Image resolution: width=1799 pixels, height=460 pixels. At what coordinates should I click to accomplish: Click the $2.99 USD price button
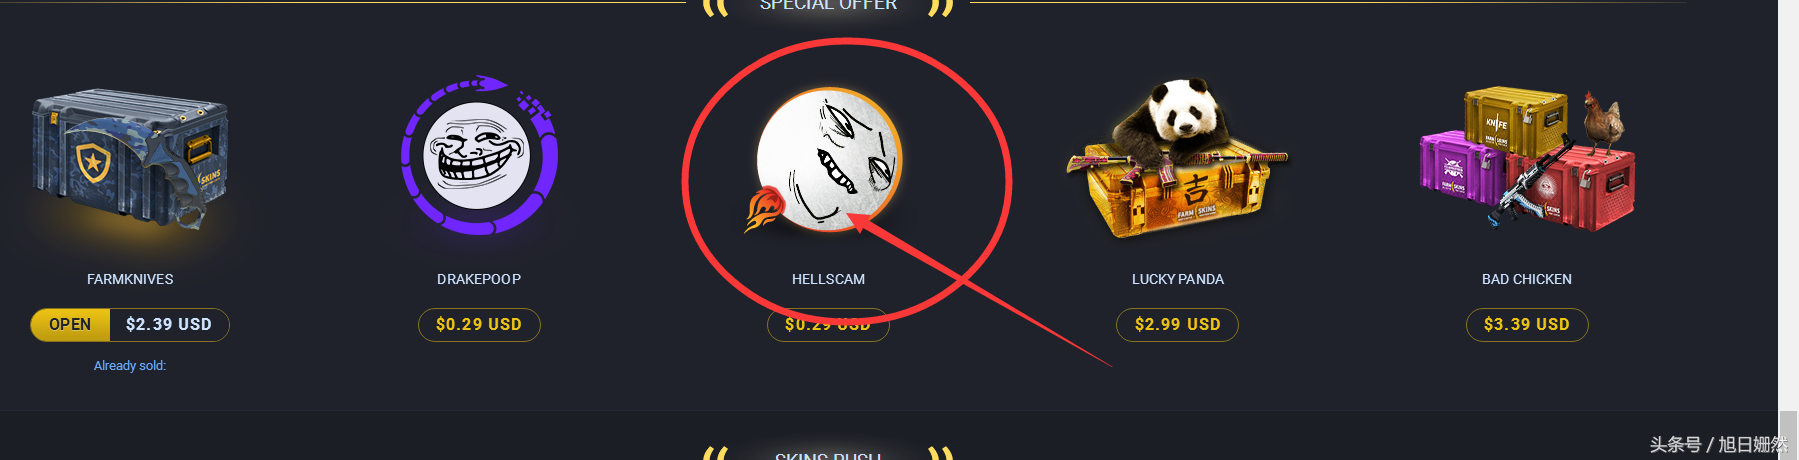click(1177, 325)
